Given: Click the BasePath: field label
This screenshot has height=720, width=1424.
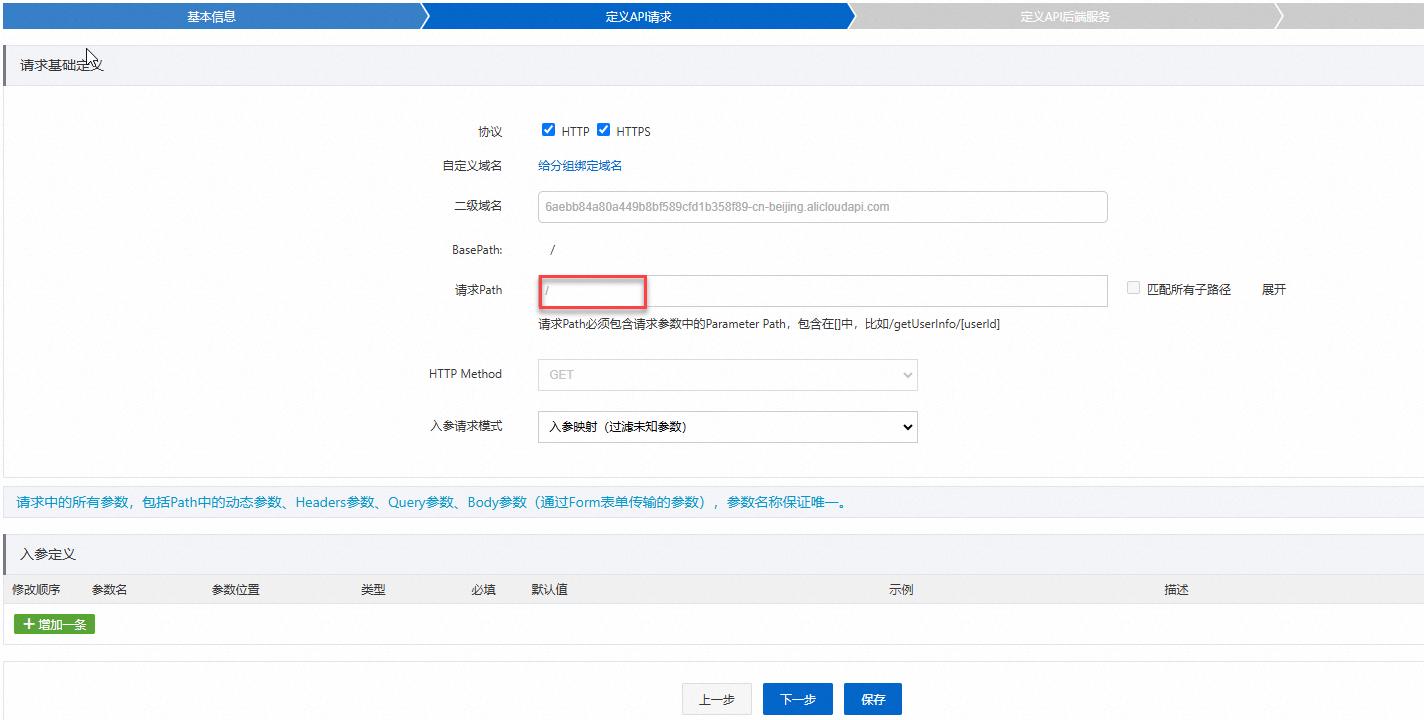Looking at the screenshot, I should pos(477,249).
